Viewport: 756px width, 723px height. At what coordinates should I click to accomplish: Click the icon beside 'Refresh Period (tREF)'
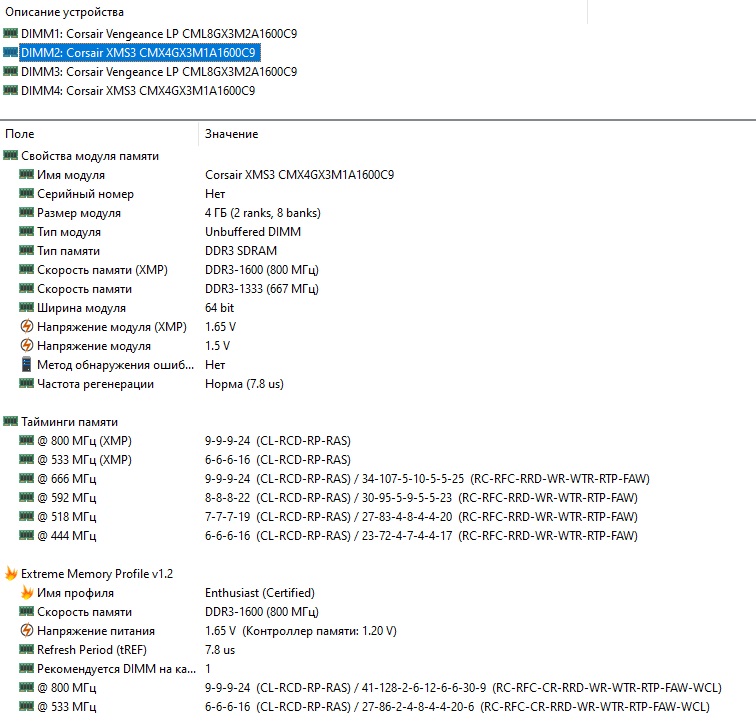(27, 649)
